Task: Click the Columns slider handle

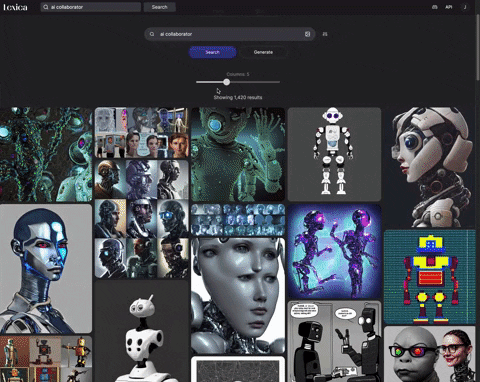Action: coord(227,82)
